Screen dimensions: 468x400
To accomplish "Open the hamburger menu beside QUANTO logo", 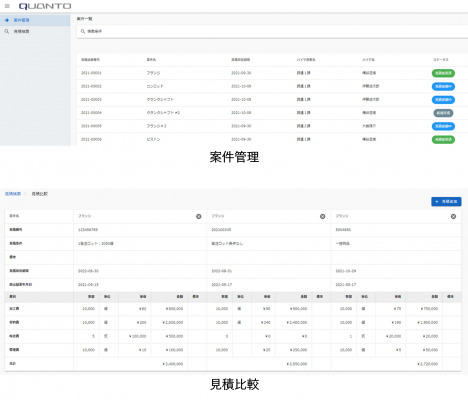I will 7,6.
